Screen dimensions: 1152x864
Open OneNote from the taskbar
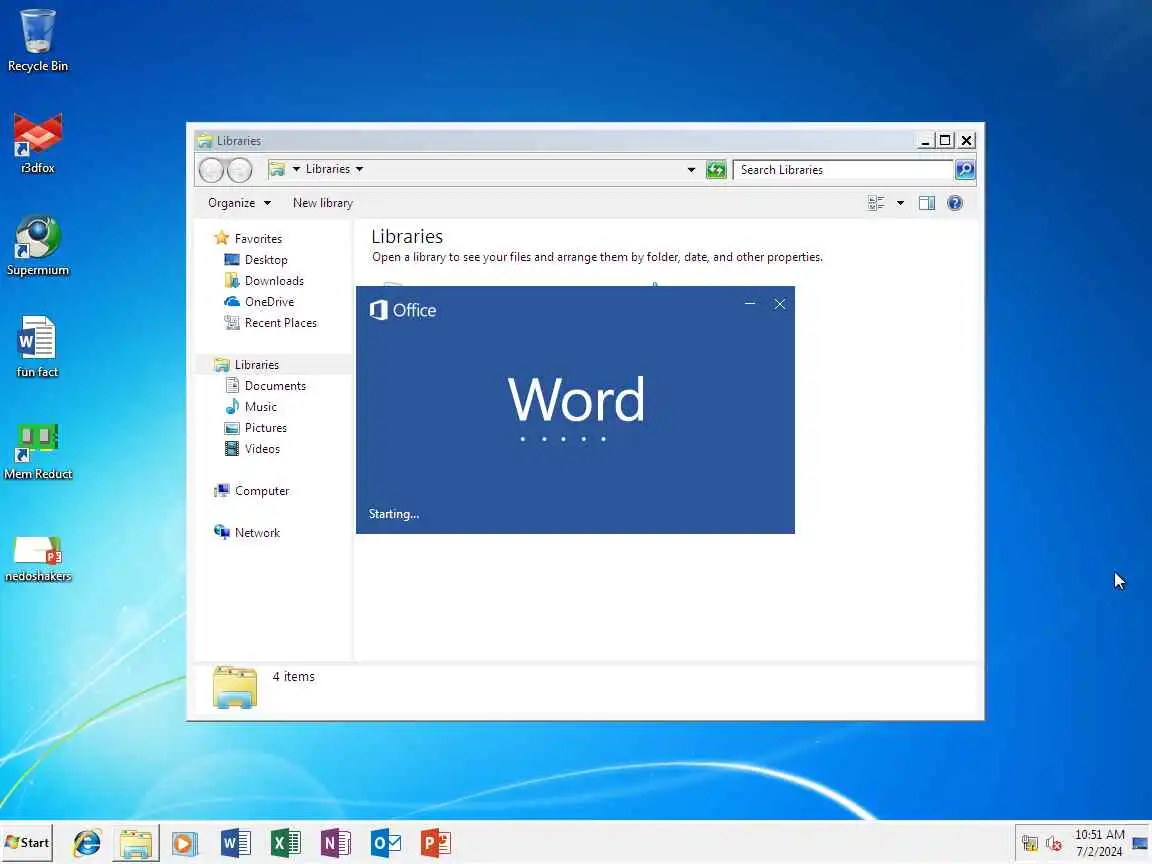[x=336, y=843]
